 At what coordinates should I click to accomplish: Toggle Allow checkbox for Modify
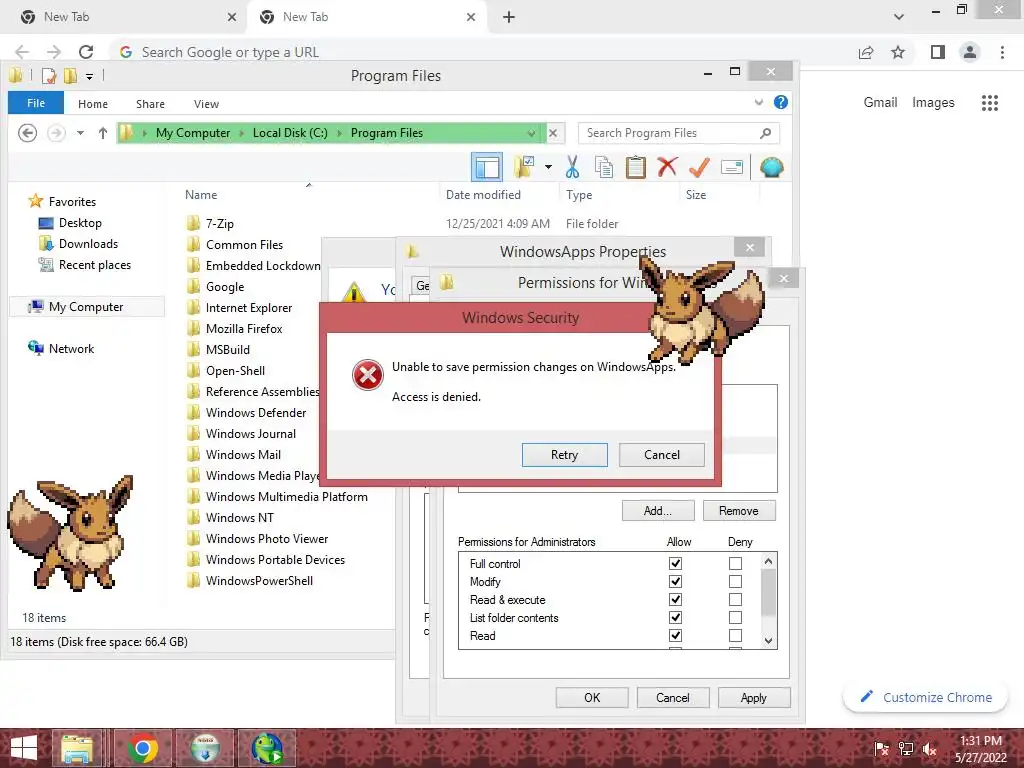(x=675, y=581)
